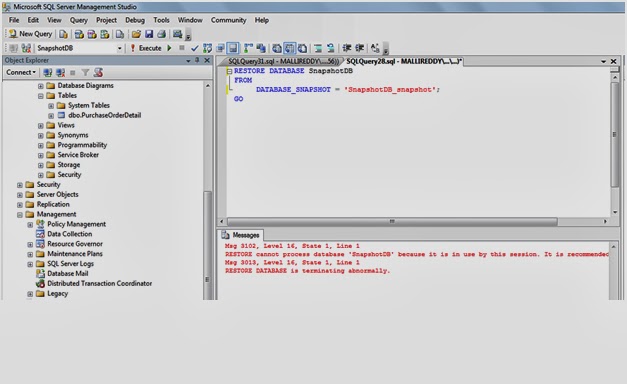The image size is (627, 384).
Task: Click the Query Options icon
Action: click(220, 48)
